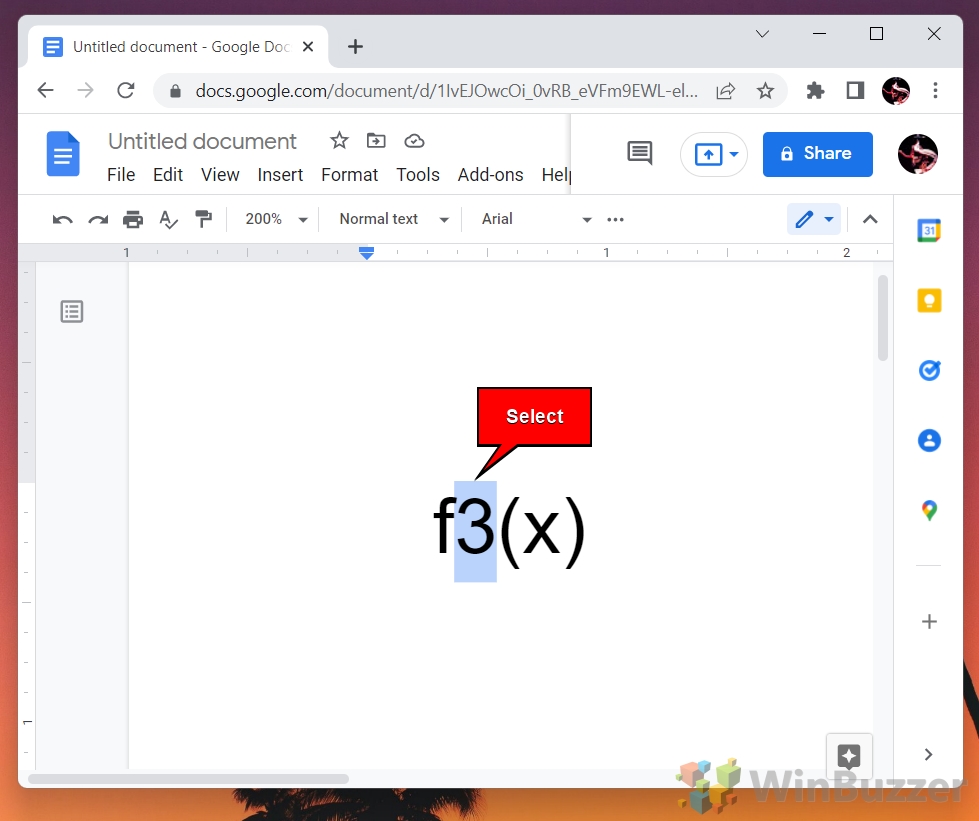The height and width of the screenshot is (821, 979).
Task: Print the document using printer icon
Action: coord(133,219)
